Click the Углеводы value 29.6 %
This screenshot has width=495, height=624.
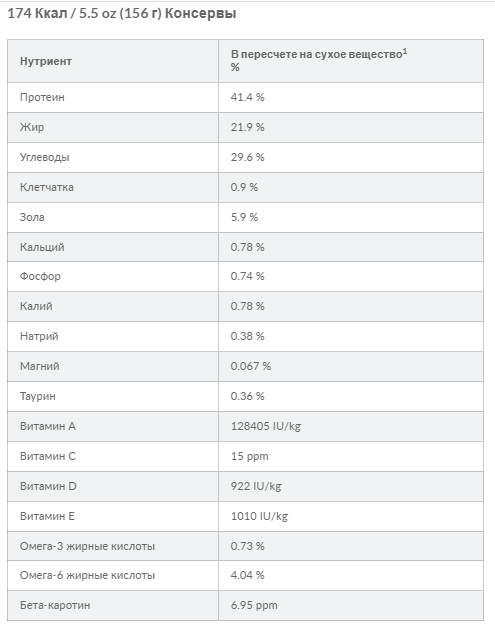click(x=248, y=157)
